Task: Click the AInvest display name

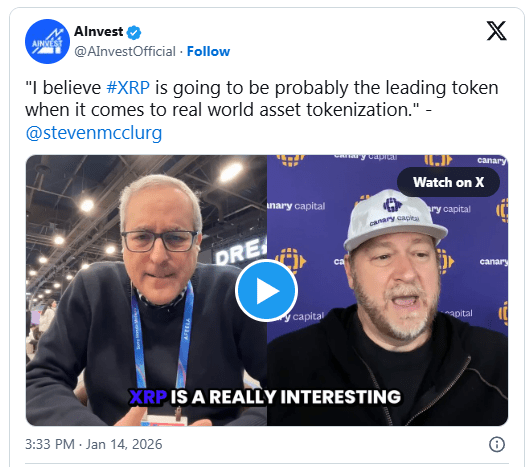Action: pyautogui.click(x=98, y=32)
